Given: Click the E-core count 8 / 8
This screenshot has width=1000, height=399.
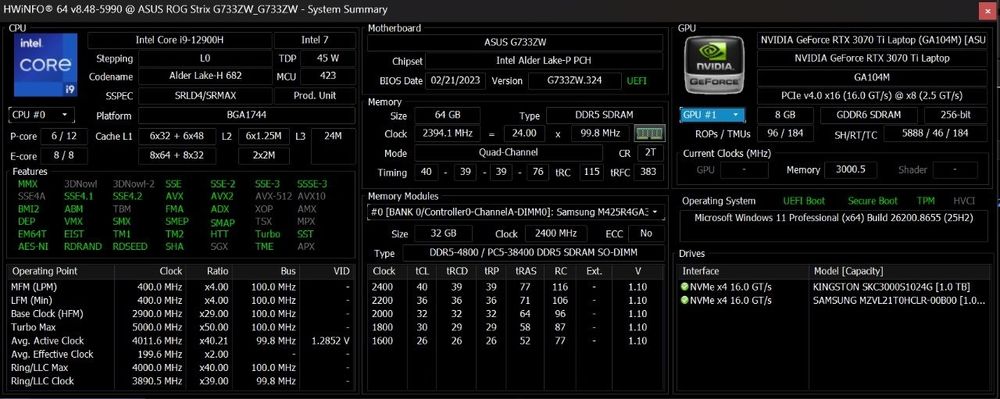Looking at the screenshot, I should (x=64, y=156).
